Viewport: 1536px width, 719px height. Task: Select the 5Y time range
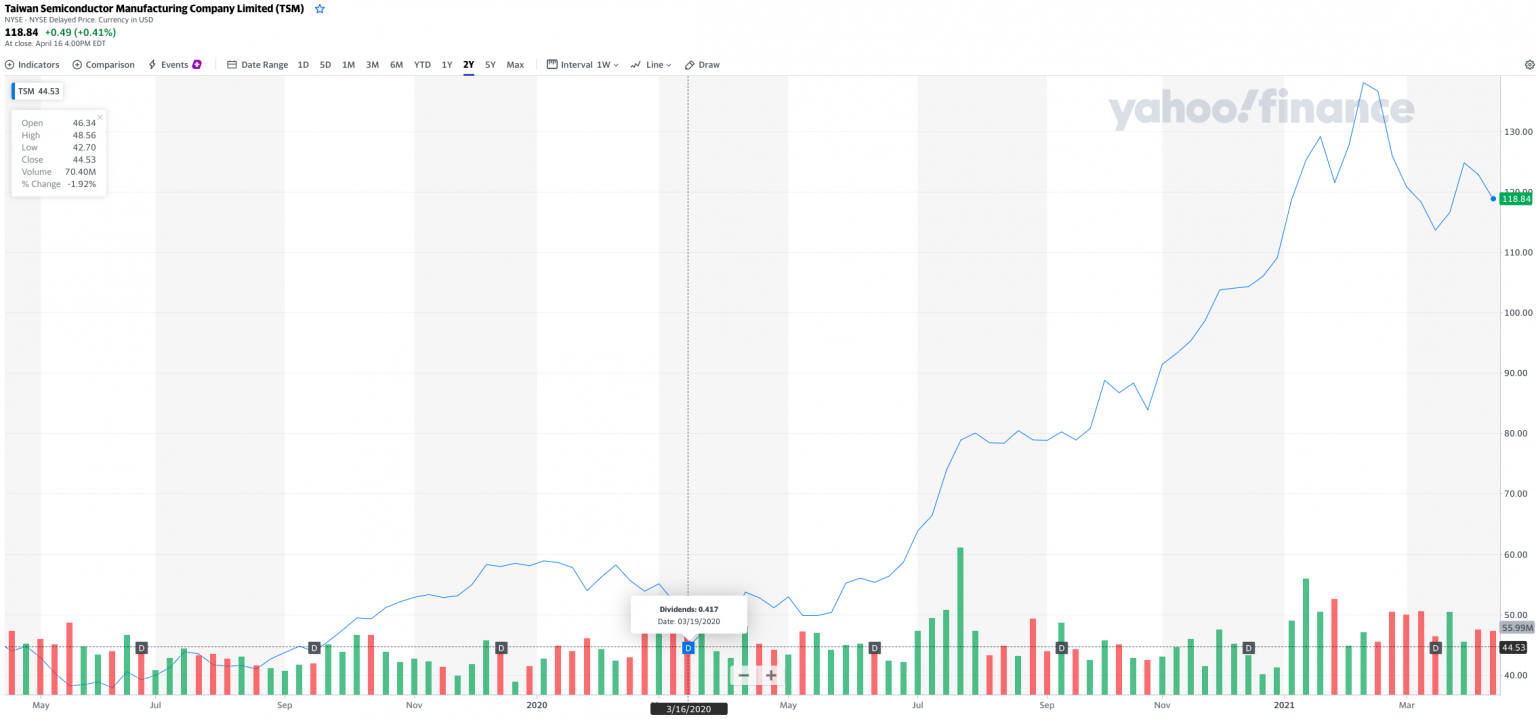490,65
